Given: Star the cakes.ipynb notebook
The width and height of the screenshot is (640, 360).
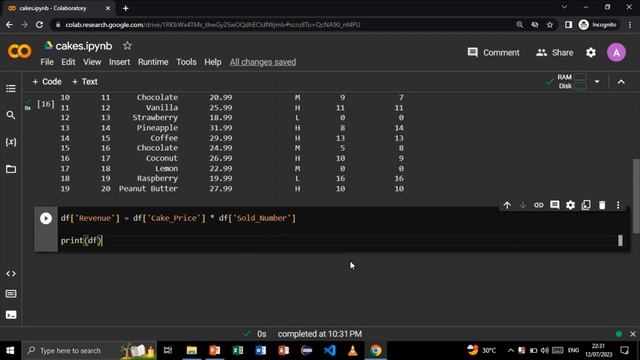Looking at the screenshot, I should click(127, 46).
